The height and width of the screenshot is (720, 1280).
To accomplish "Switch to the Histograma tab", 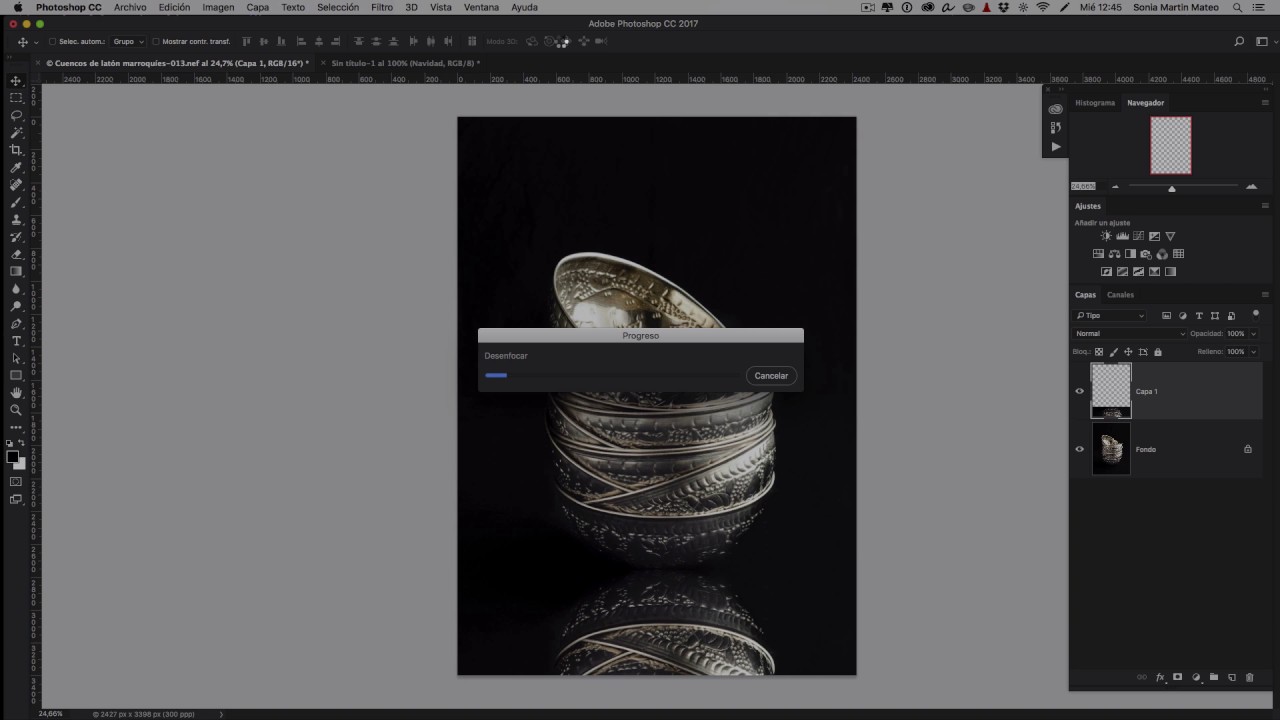I will pos(1095,103).
